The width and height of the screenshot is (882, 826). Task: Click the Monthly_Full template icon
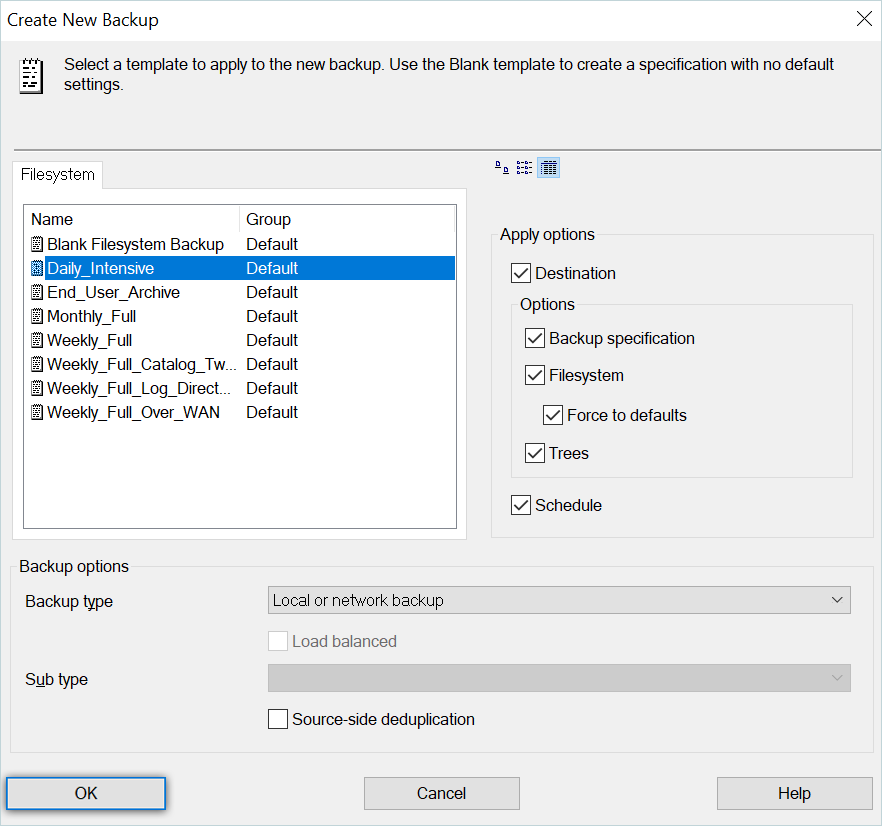pos(37,316)
